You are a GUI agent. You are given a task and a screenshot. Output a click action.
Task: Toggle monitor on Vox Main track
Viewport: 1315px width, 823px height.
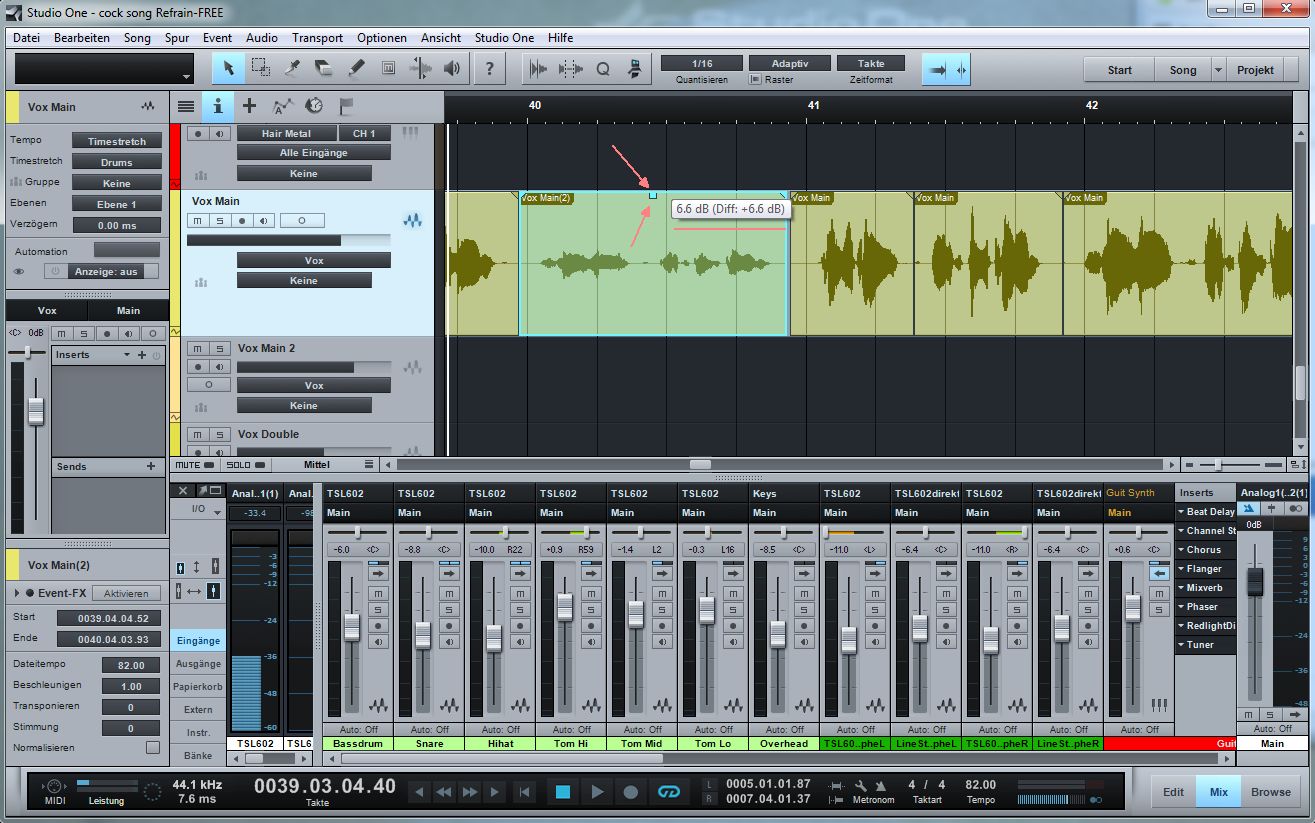[264, 220]
